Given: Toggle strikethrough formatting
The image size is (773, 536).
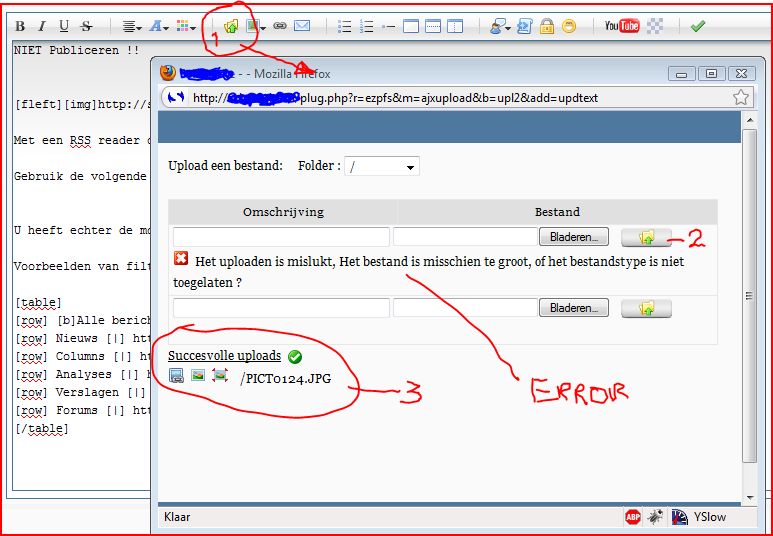Looking at the screenshot, I should click(86, 26).
